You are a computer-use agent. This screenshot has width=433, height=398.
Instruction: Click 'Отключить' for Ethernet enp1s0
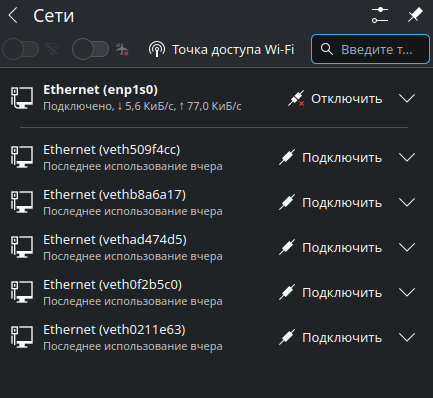(x=346, y=99)
